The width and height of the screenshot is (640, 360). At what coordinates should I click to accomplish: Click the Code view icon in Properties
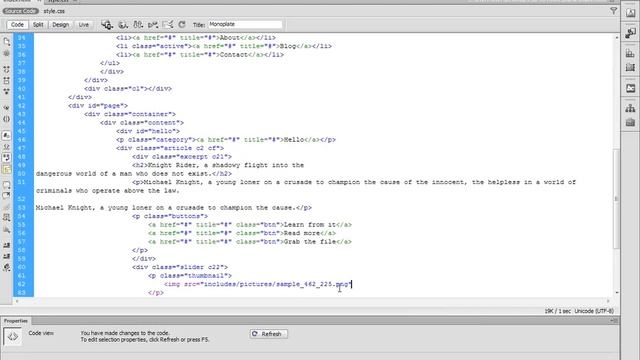pos(12,337)
